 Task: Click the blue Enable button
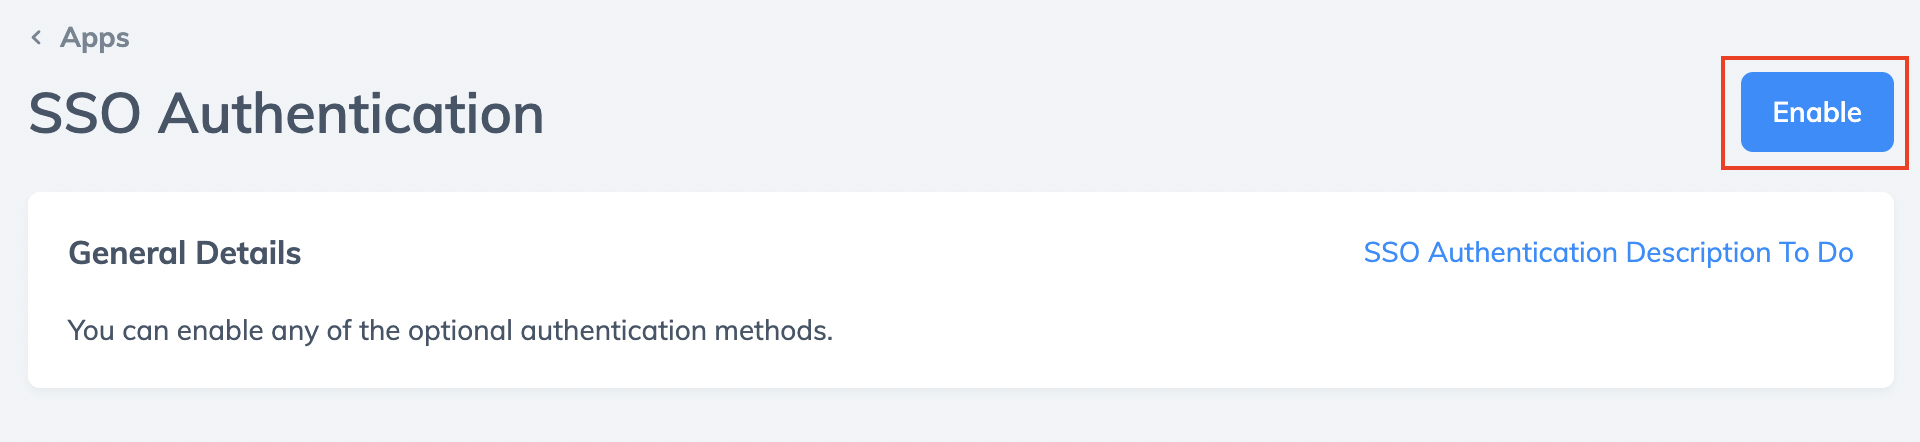point(1816,112)
